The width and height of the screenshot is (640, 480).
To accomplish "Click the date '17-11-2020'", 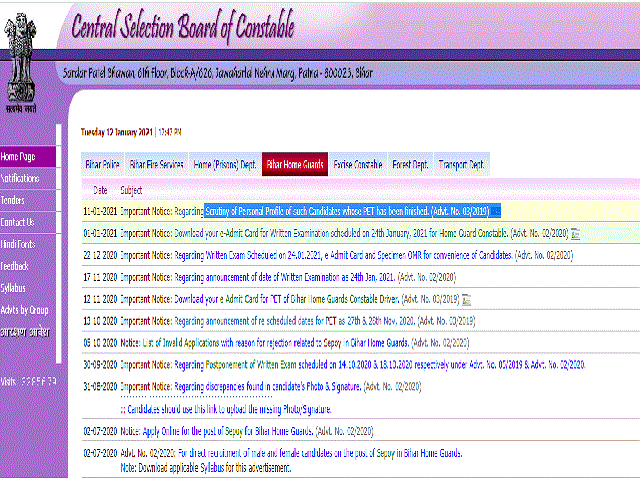I will pos(100,278).
